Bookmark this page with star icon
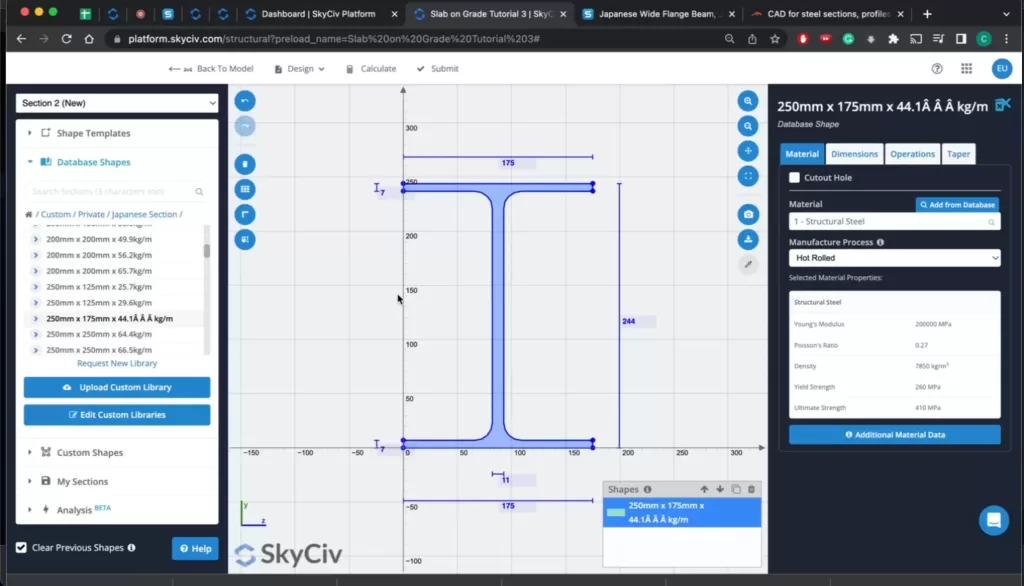 (x=775, y=39)
